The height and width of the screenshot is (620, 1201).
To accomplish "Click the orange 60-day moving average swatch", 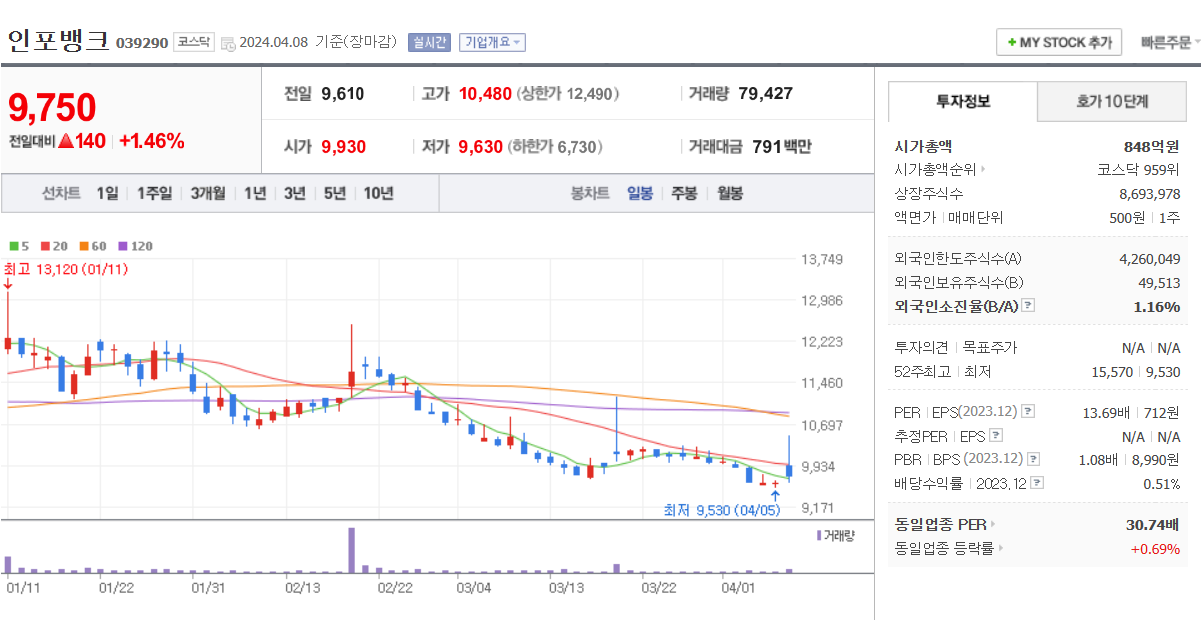I will pos(82,246).
